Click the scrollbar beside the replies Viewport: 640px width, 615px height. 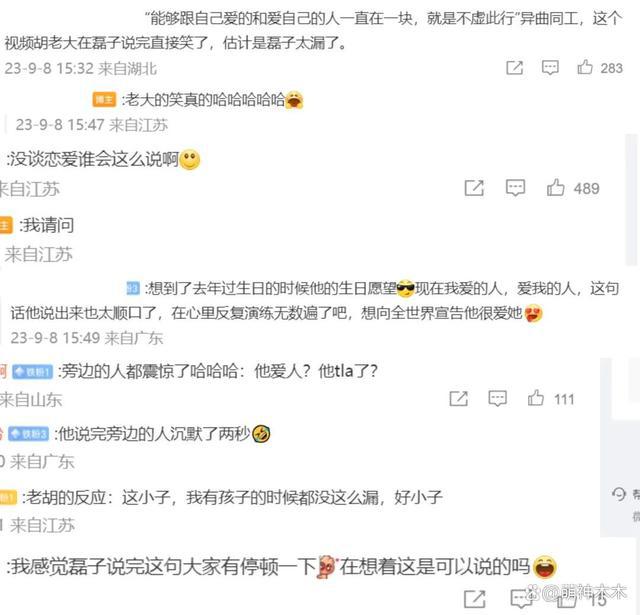pos(631,200)
